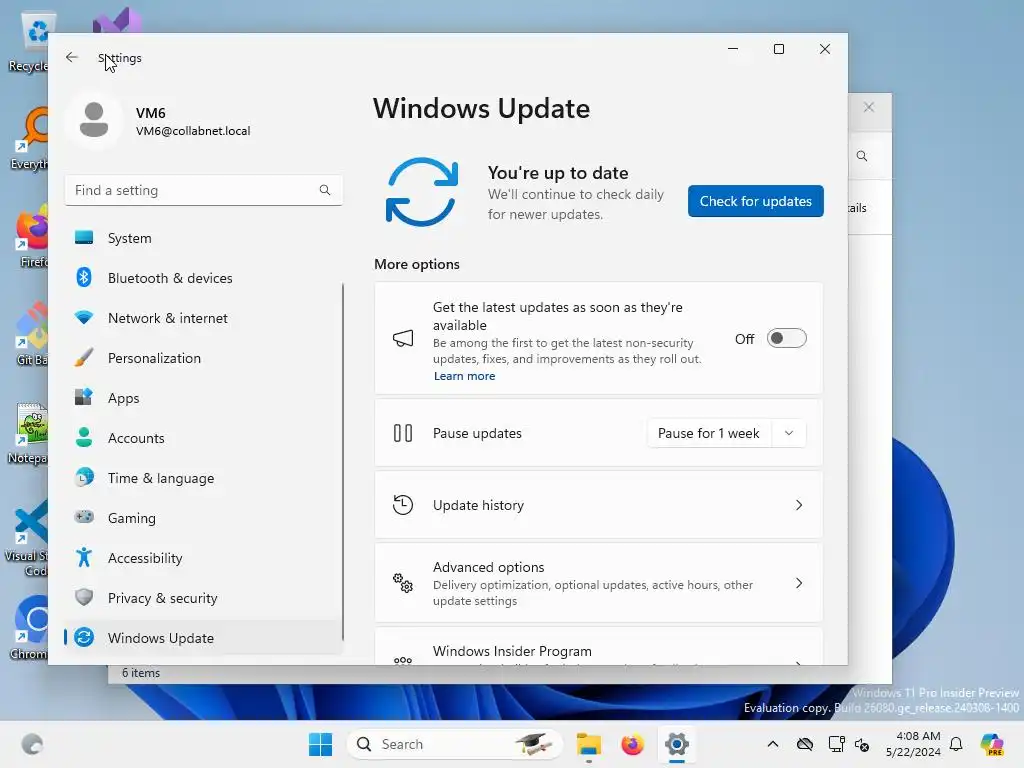Open Privacy & security via its shield icon

tap(84, 598)
